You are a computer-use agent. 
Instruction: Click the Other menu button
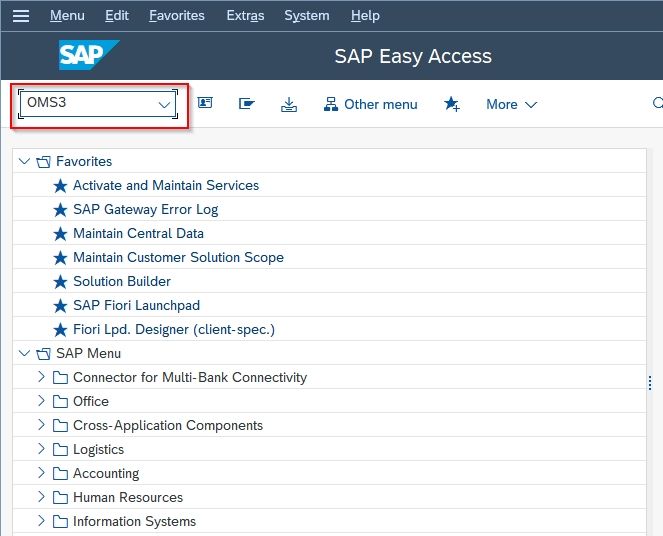click(x=370, y=104)
